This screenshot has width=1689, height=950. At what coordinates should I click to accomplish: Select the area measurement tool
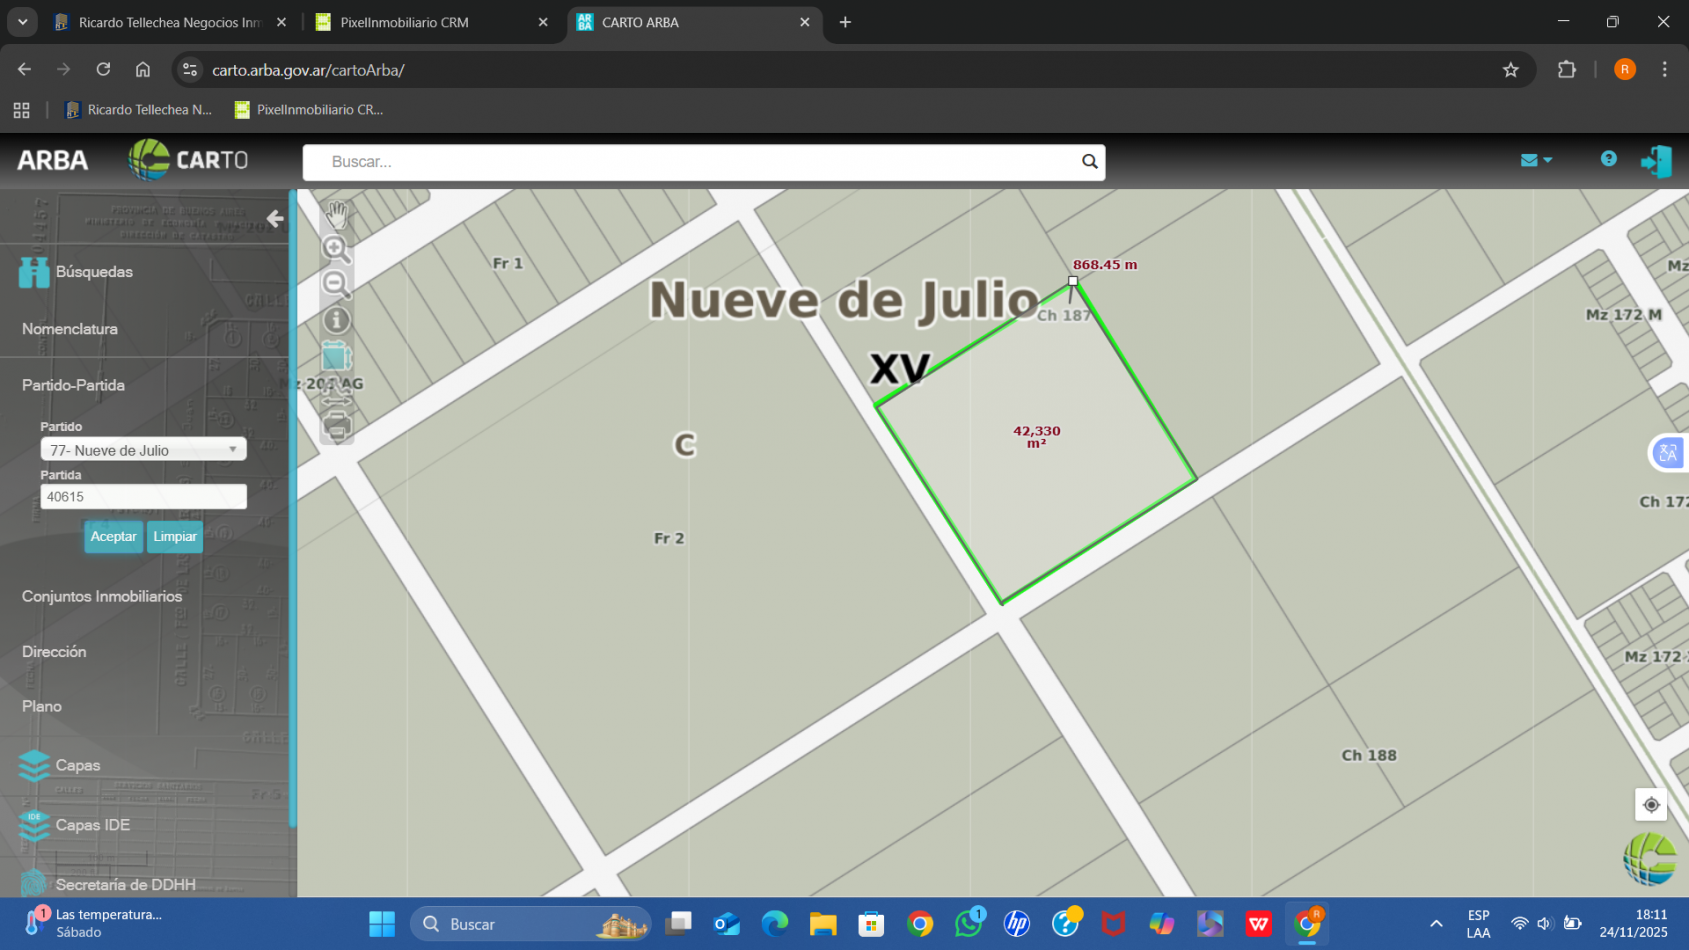[x=336, y=355]
